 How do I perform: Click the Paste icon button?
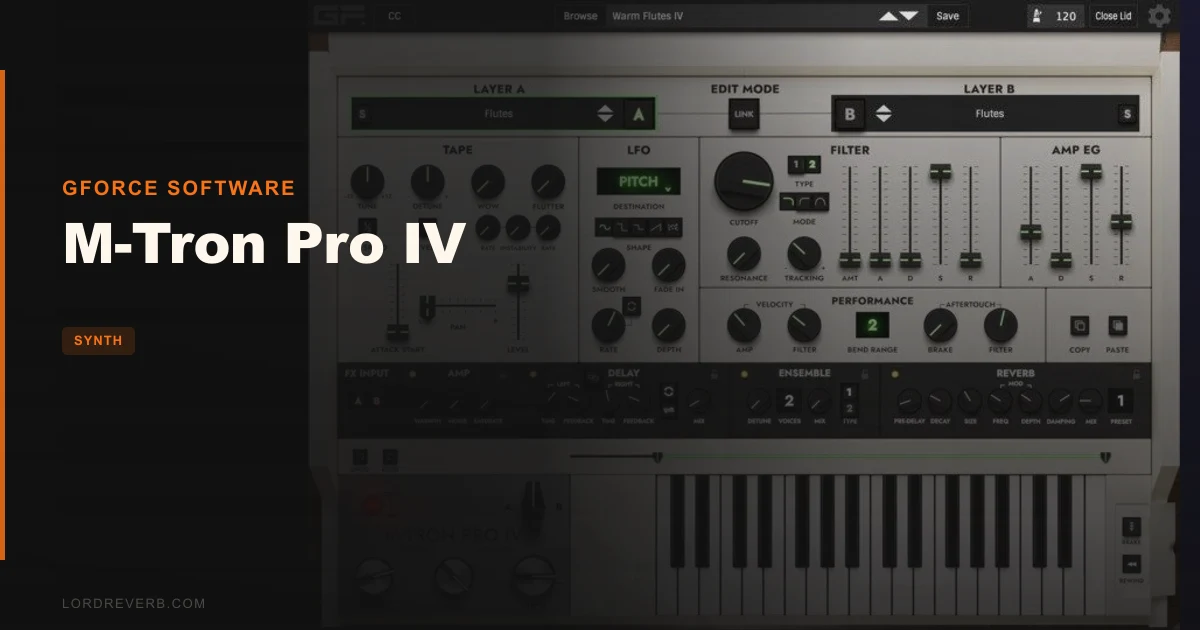1117,326
